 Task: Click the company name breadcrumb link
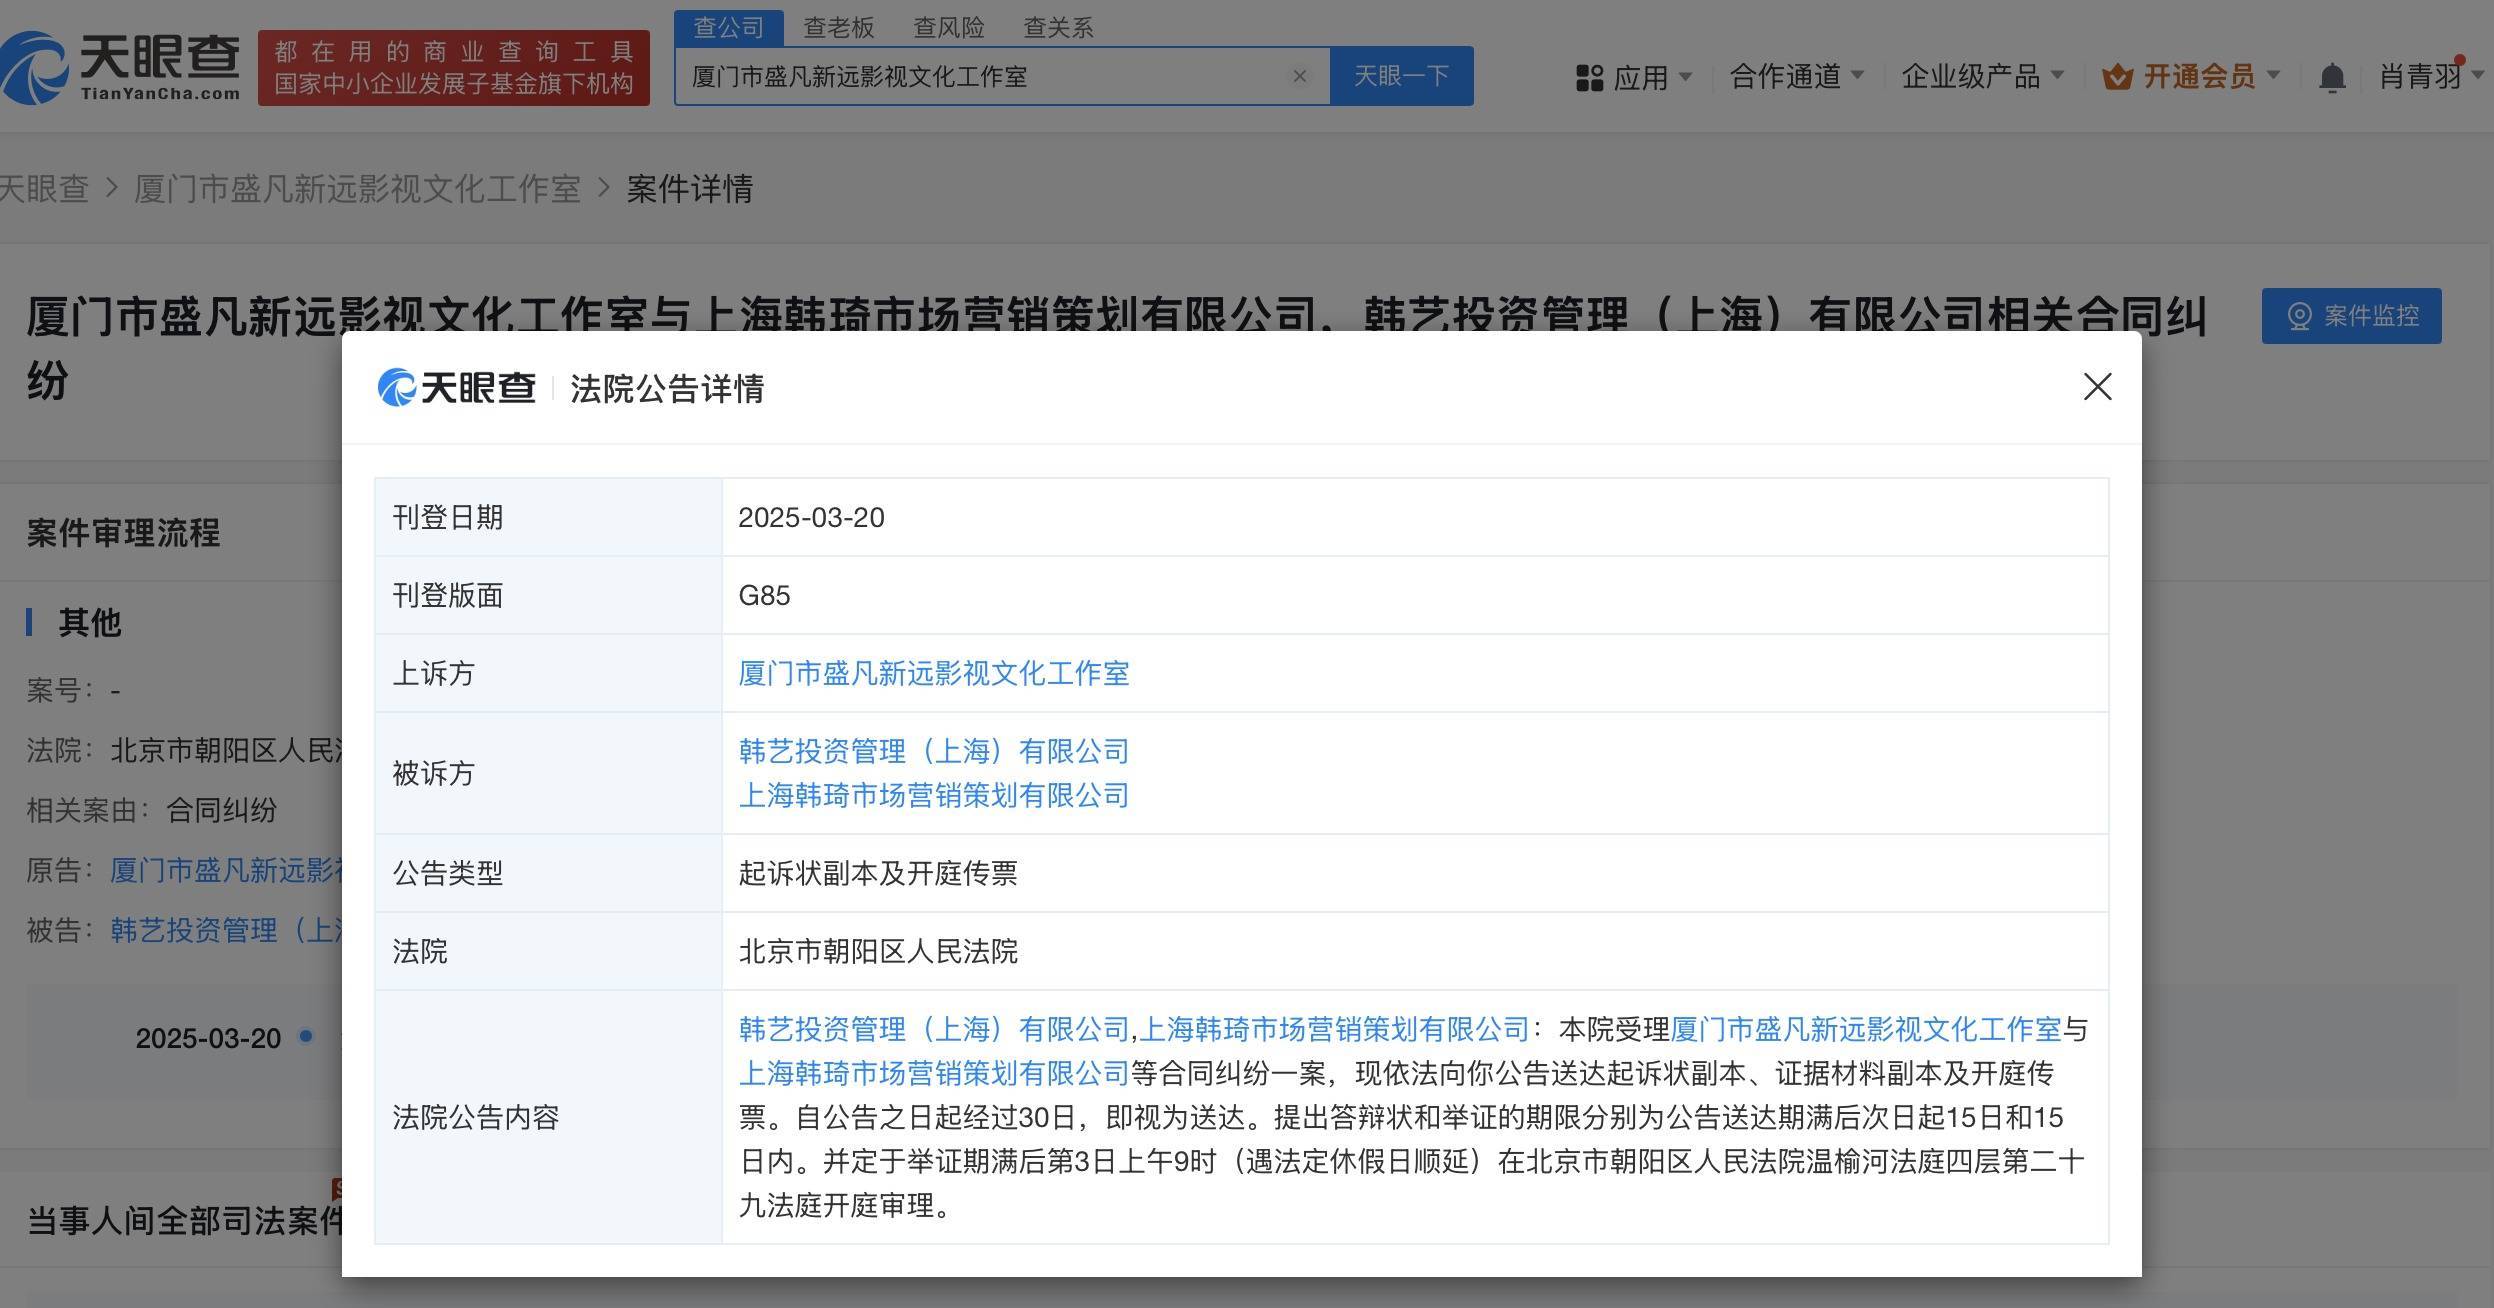(x=357, y=189)
